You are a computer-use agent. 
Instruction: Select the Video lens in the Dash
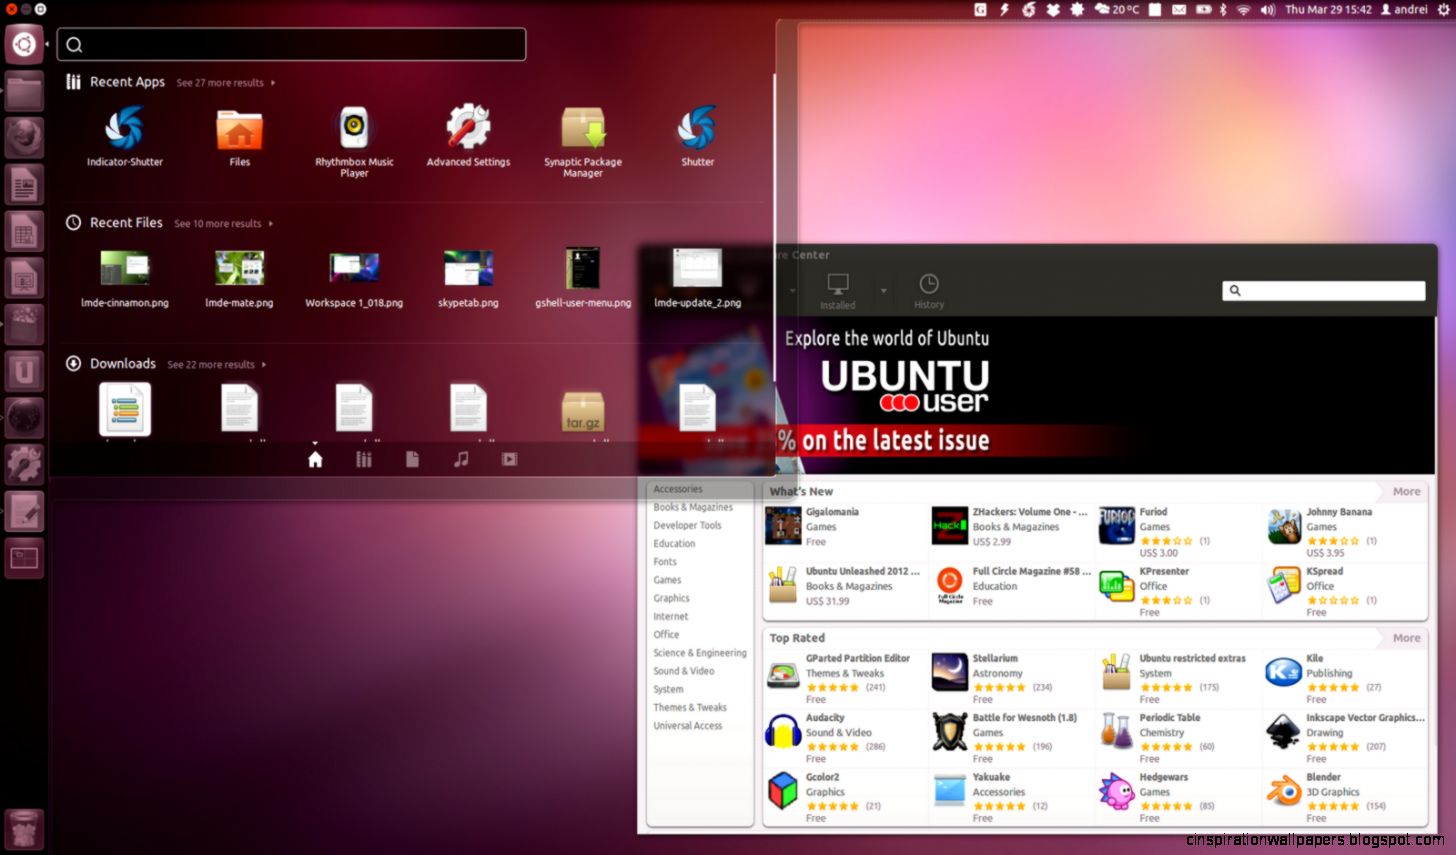(508, 459)
